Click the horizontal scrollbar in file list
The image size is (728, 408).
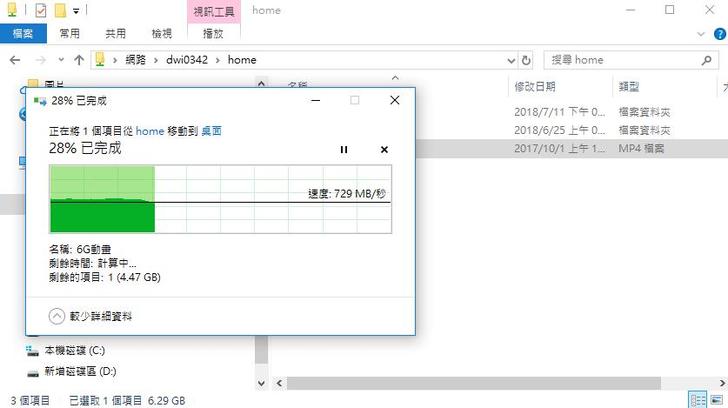(x=474, y=383)
